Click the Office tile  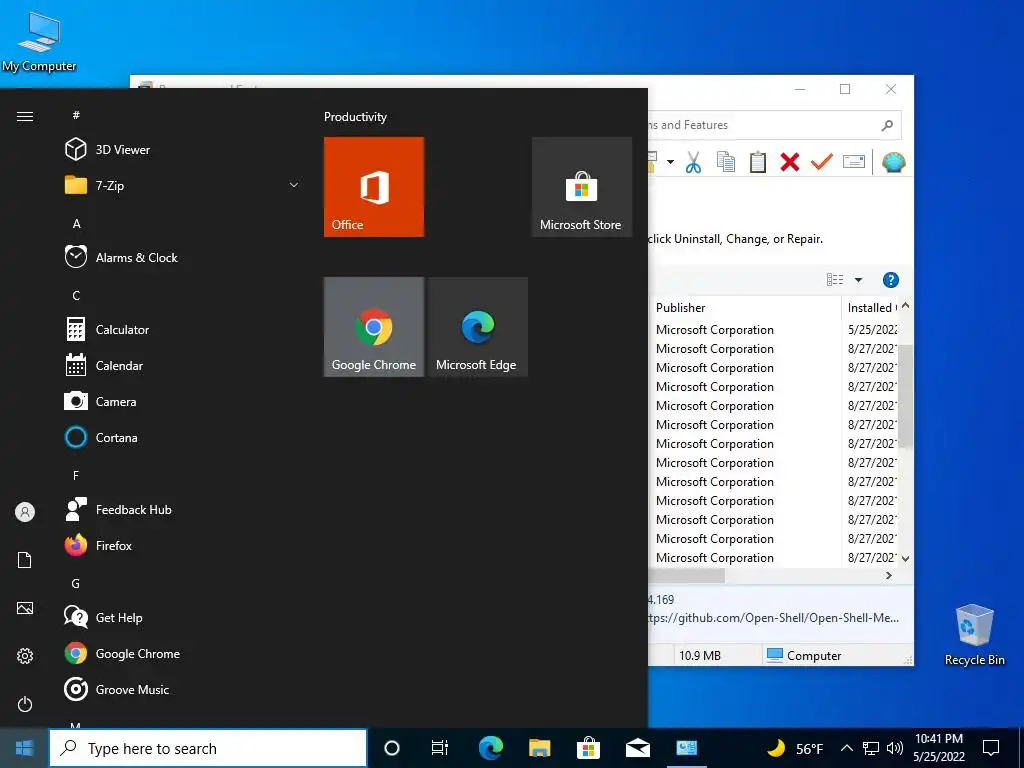coord(374,187)
